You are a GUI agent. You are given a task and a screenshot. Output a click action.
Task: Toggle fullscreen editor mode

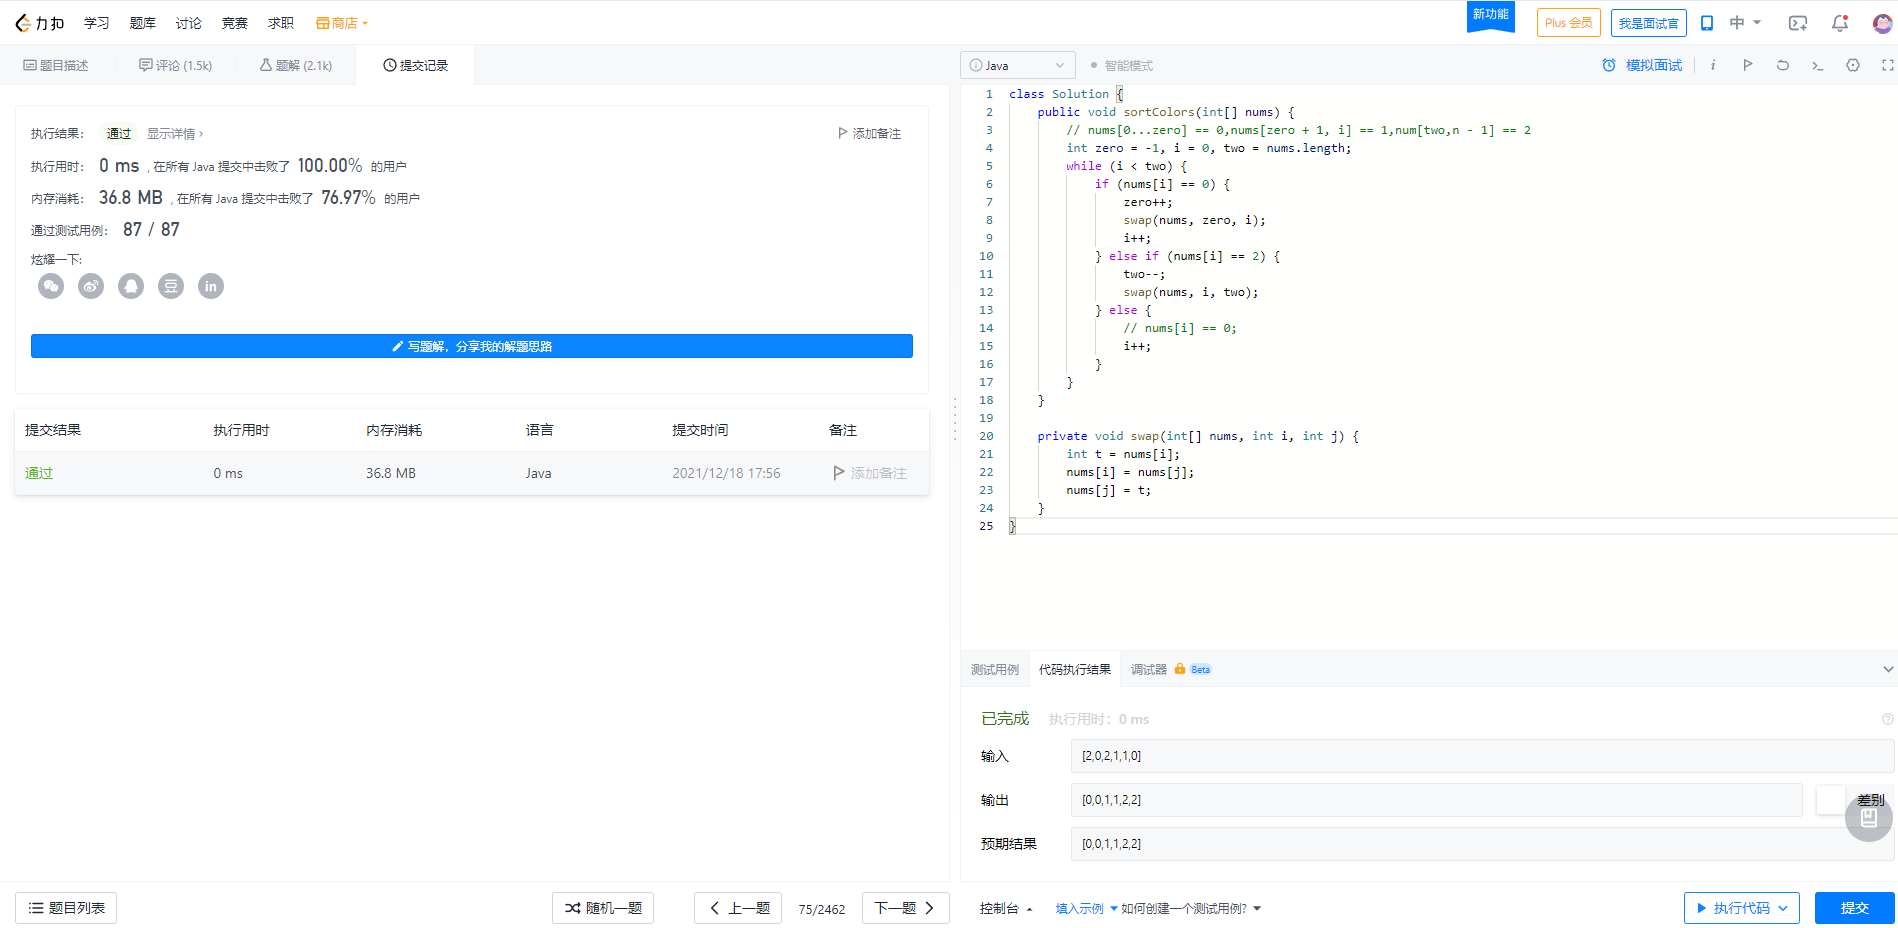1888,65
